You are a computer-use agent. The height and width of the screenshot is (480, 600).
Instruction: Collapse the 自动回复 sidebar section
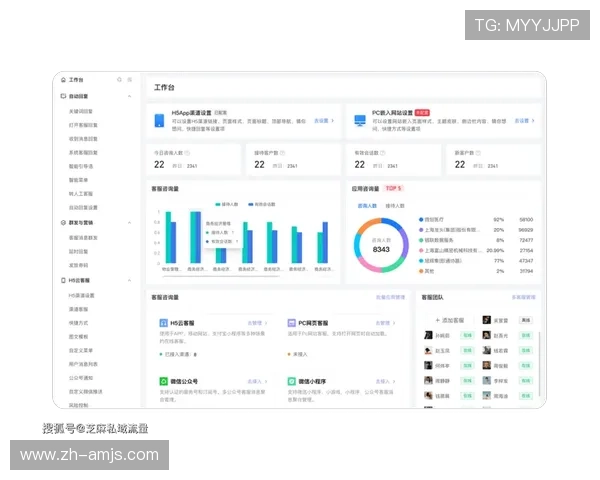coord(131,97)
